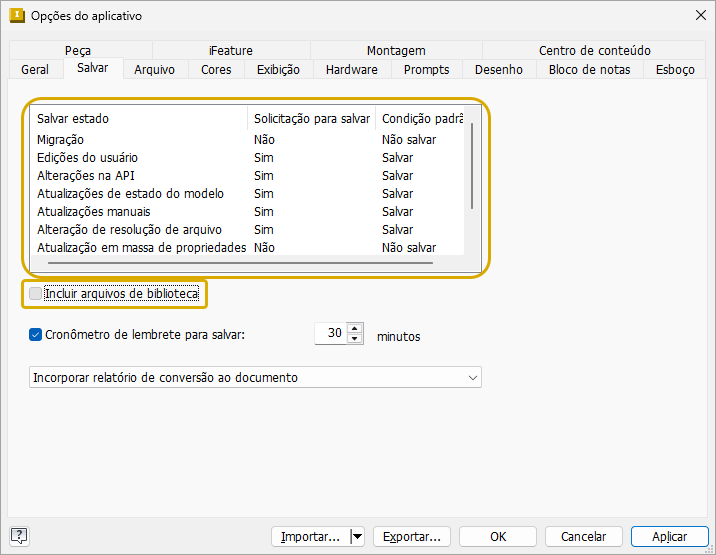
Task: Click the horizontal scrollbar in save list
Action: 240,263
